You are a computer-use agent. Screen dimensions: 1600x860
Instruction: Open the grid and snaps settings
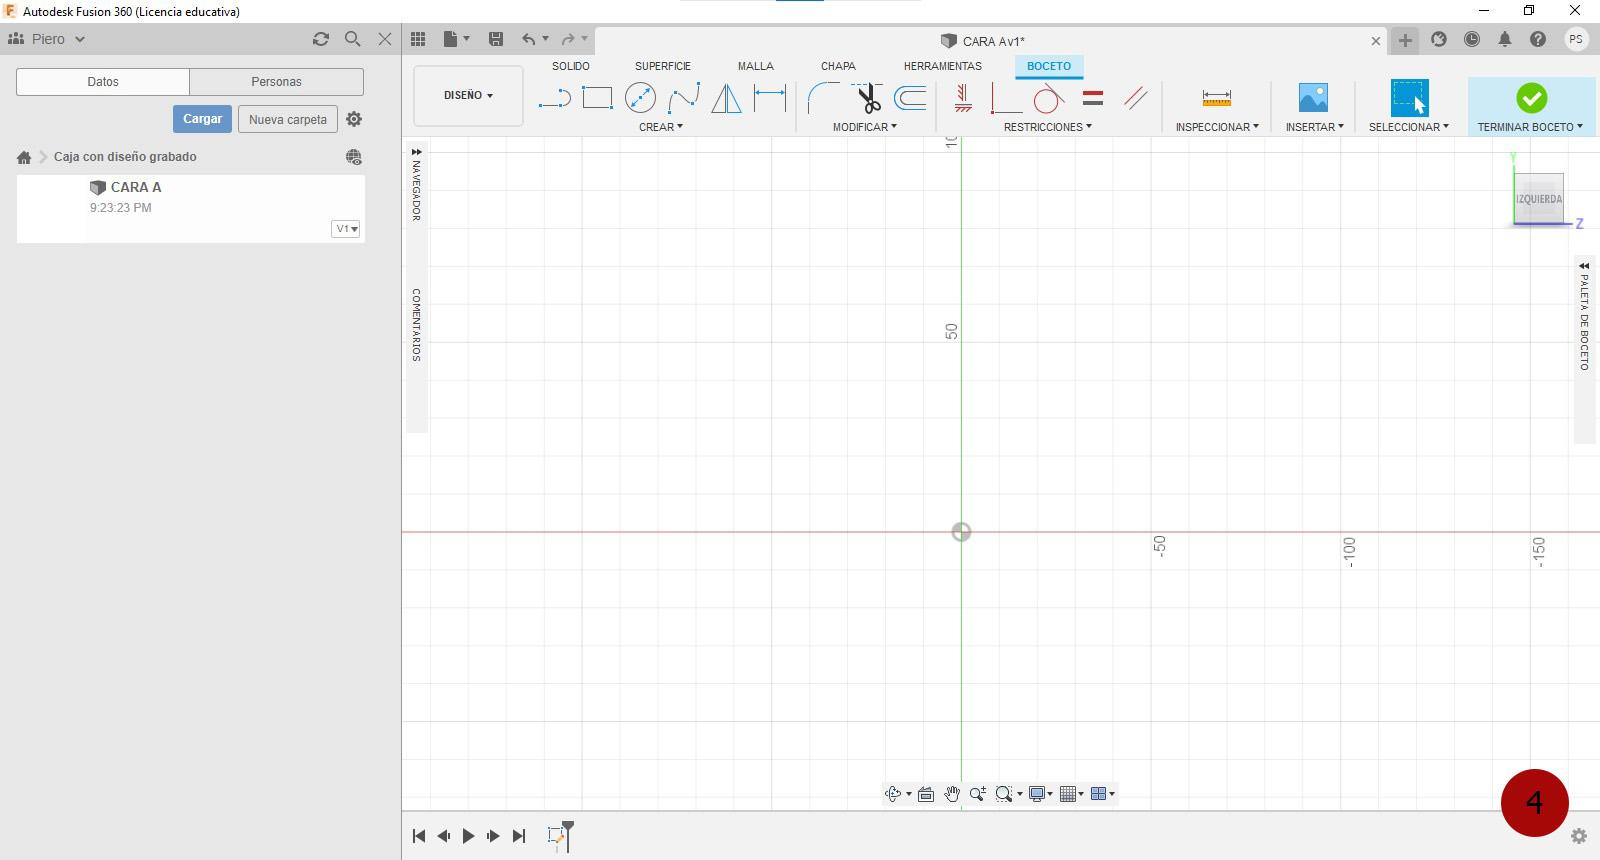1072,794
